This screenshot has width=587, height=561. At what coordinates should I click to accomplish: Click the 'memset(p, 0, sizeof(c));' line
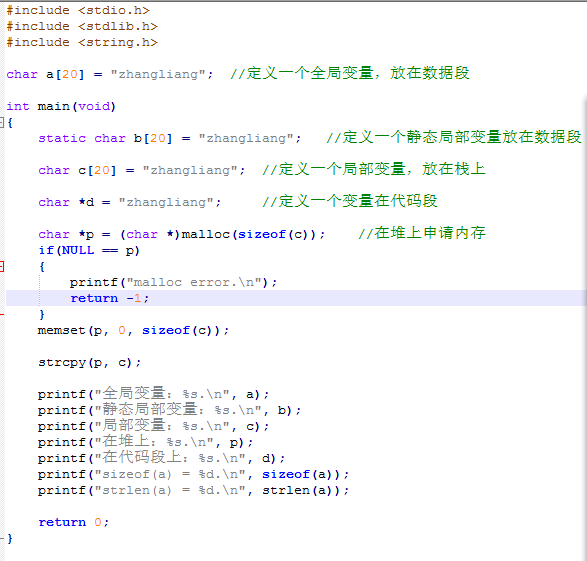[x=133, y=330]
